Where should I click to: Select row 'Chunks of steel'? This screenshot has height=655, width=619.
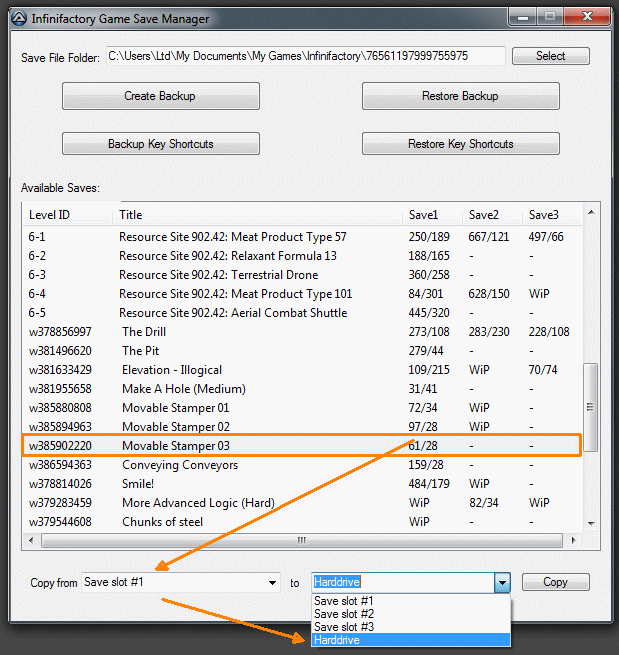pos(302,522)
